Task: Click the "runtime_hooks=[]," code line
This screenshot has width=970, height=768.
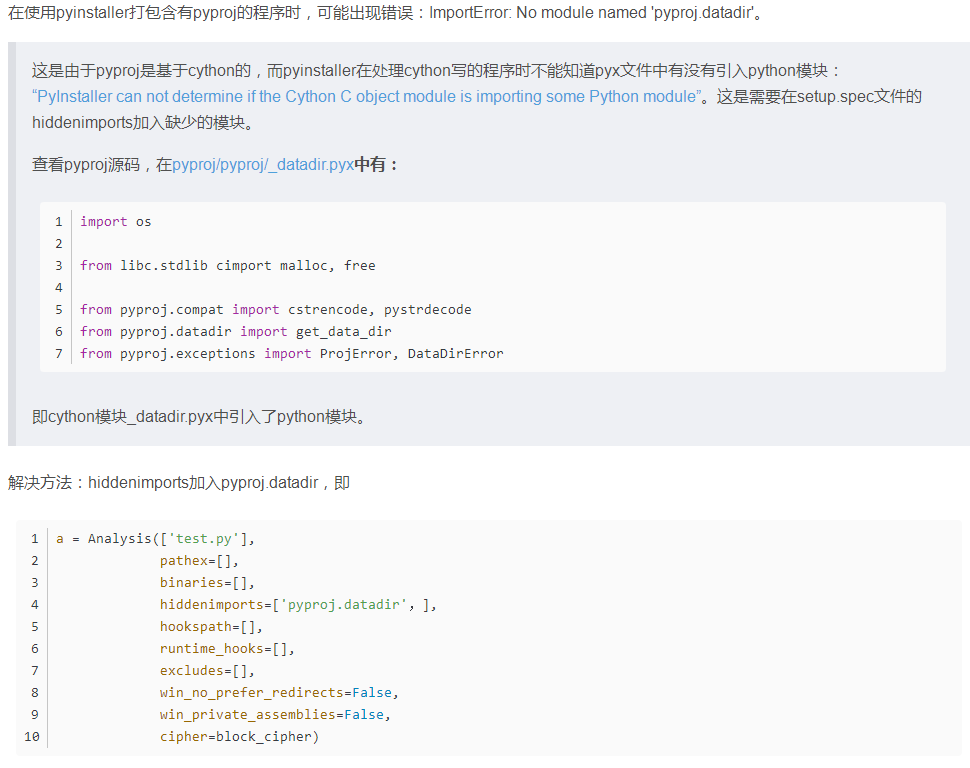Action: click(227, 649)
